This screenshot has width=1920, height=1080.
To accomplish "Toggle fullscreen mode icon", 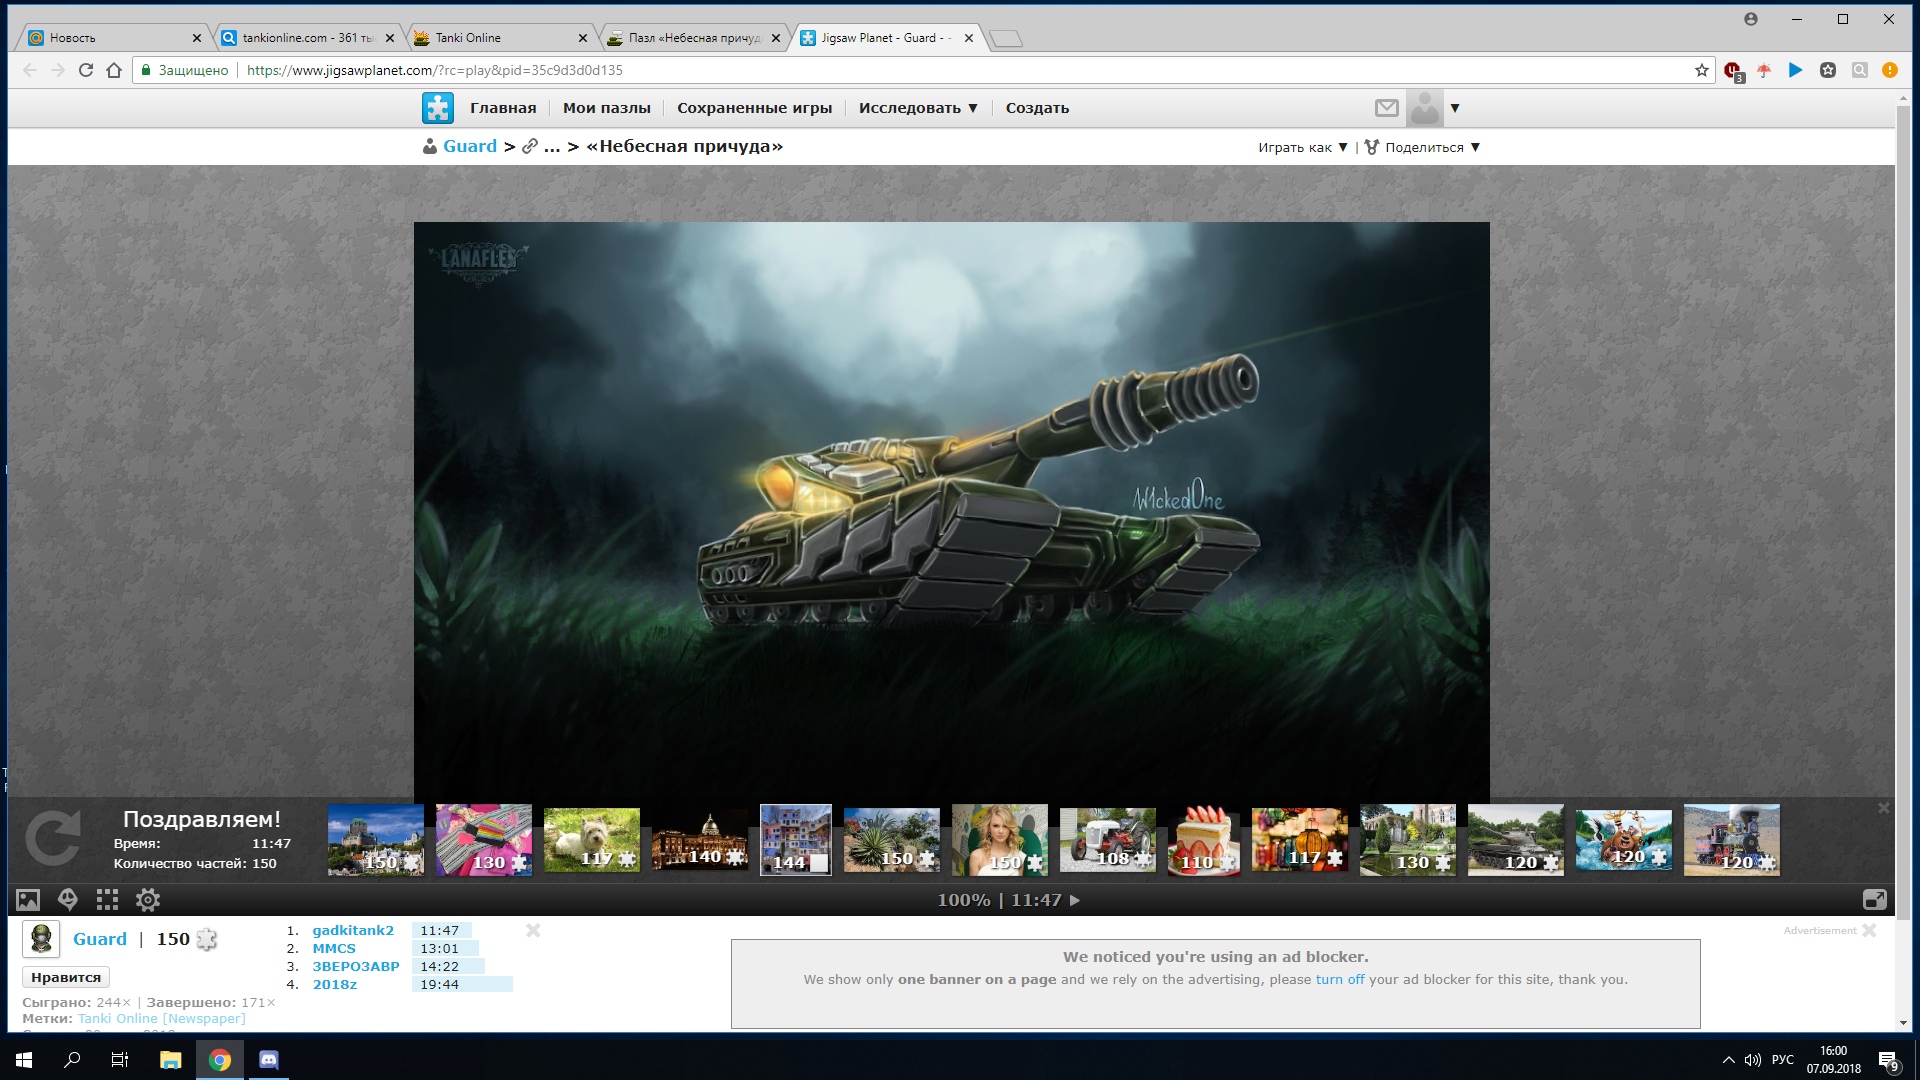I will (1875, 900).
